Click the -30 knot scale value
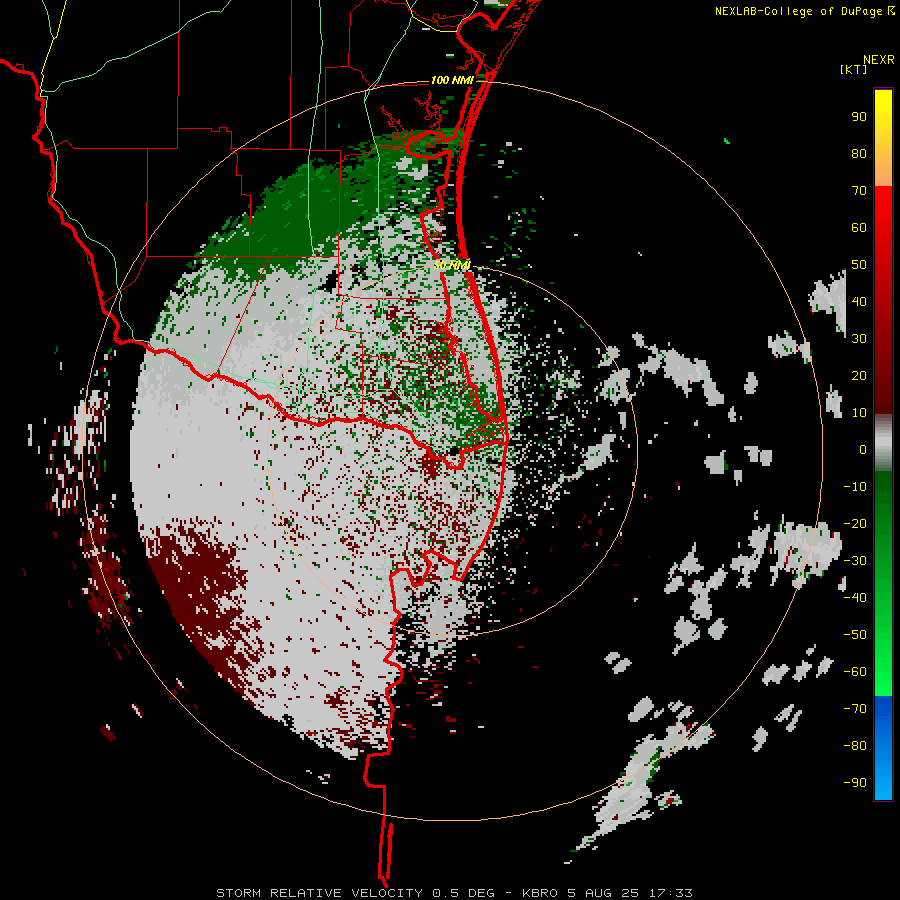 [x=855, y=561]
